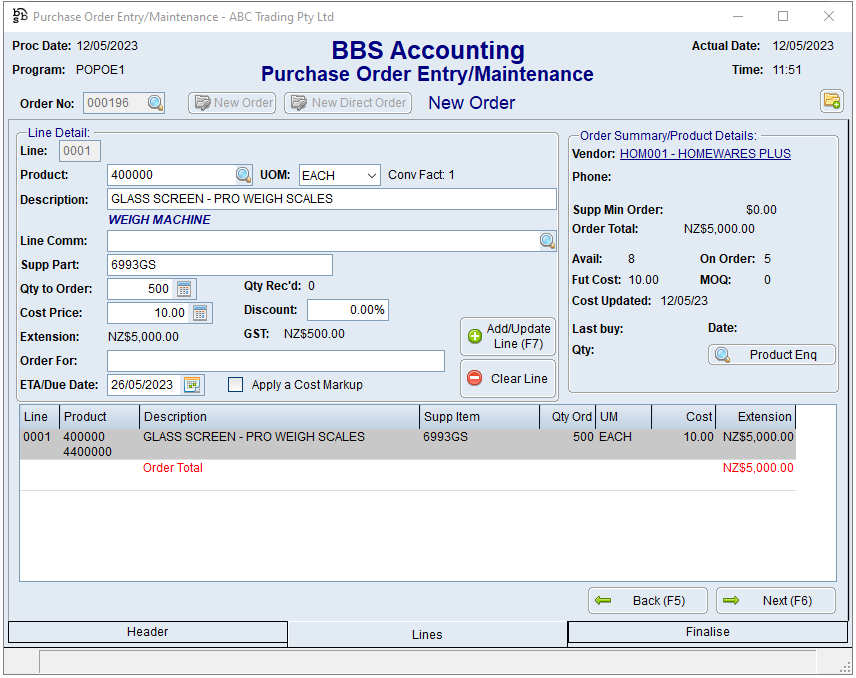Click into the Order For field
The height and width of the screenshot is (678, 856).
275,361
